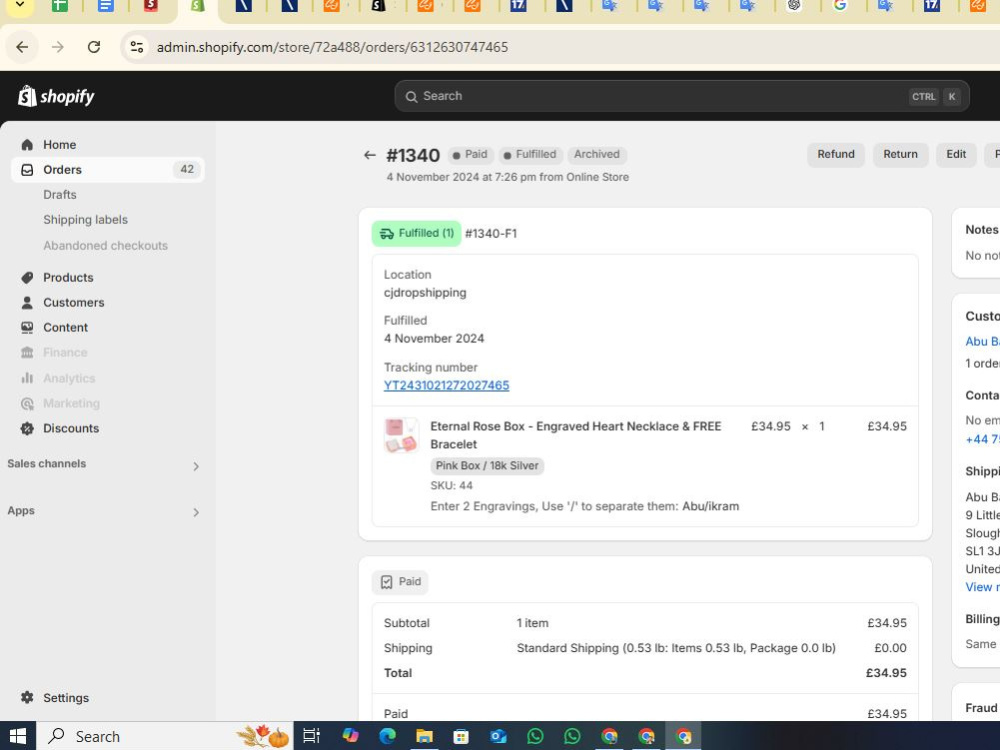The image size is (1000, 750).
Task: Open Settings via the gear icon
Action: pos(27,698)
